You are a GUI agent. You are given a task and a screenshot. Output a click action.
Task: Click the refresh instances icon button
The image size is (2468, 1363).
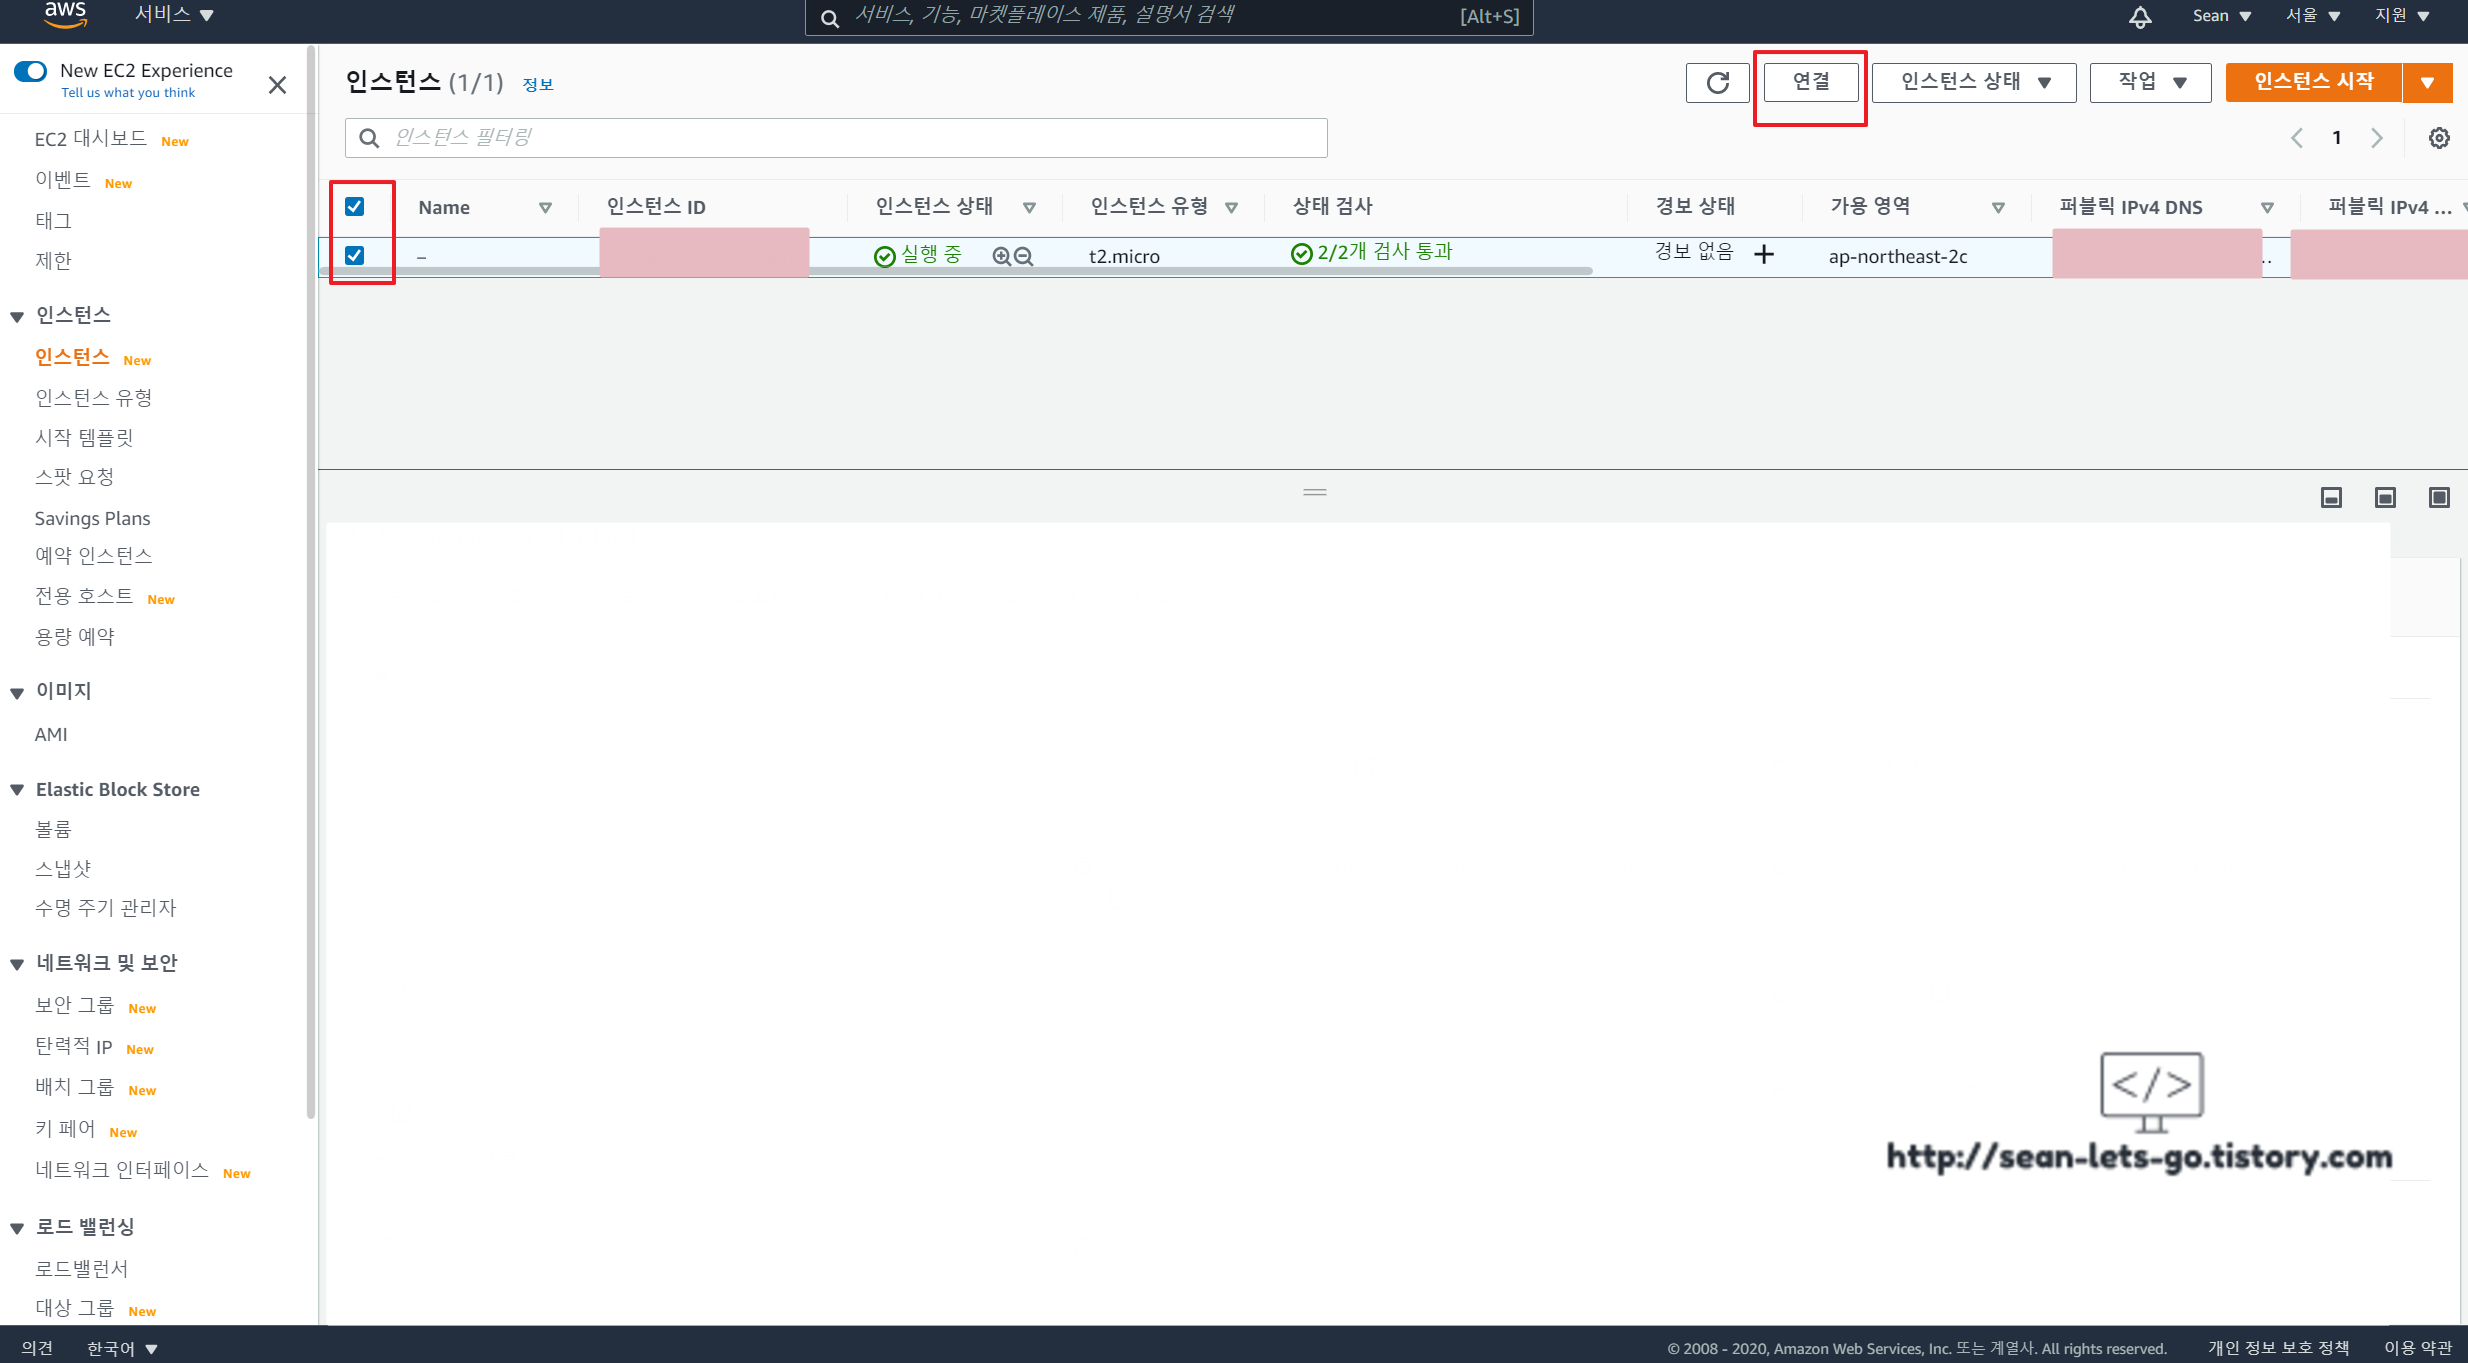1717,82
